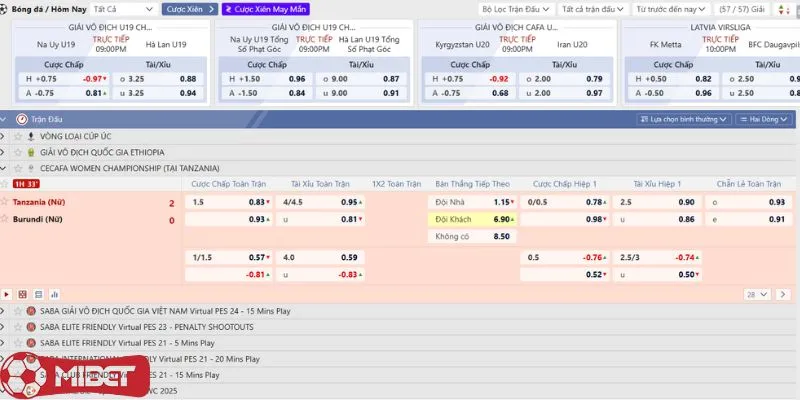This screenshot has width=800, height=400.
Task: Toggle favorite star for VÒNG LOẠI CÚP ÚC
Action: (17, 135)
